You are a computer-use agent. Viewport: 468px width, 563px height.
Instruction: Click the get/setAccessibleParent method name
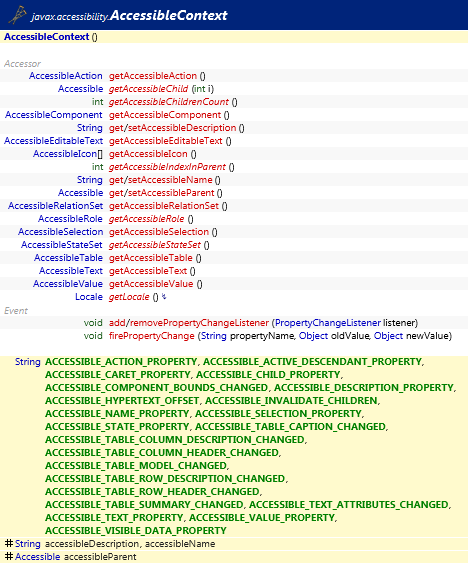[x=162, y=193]
